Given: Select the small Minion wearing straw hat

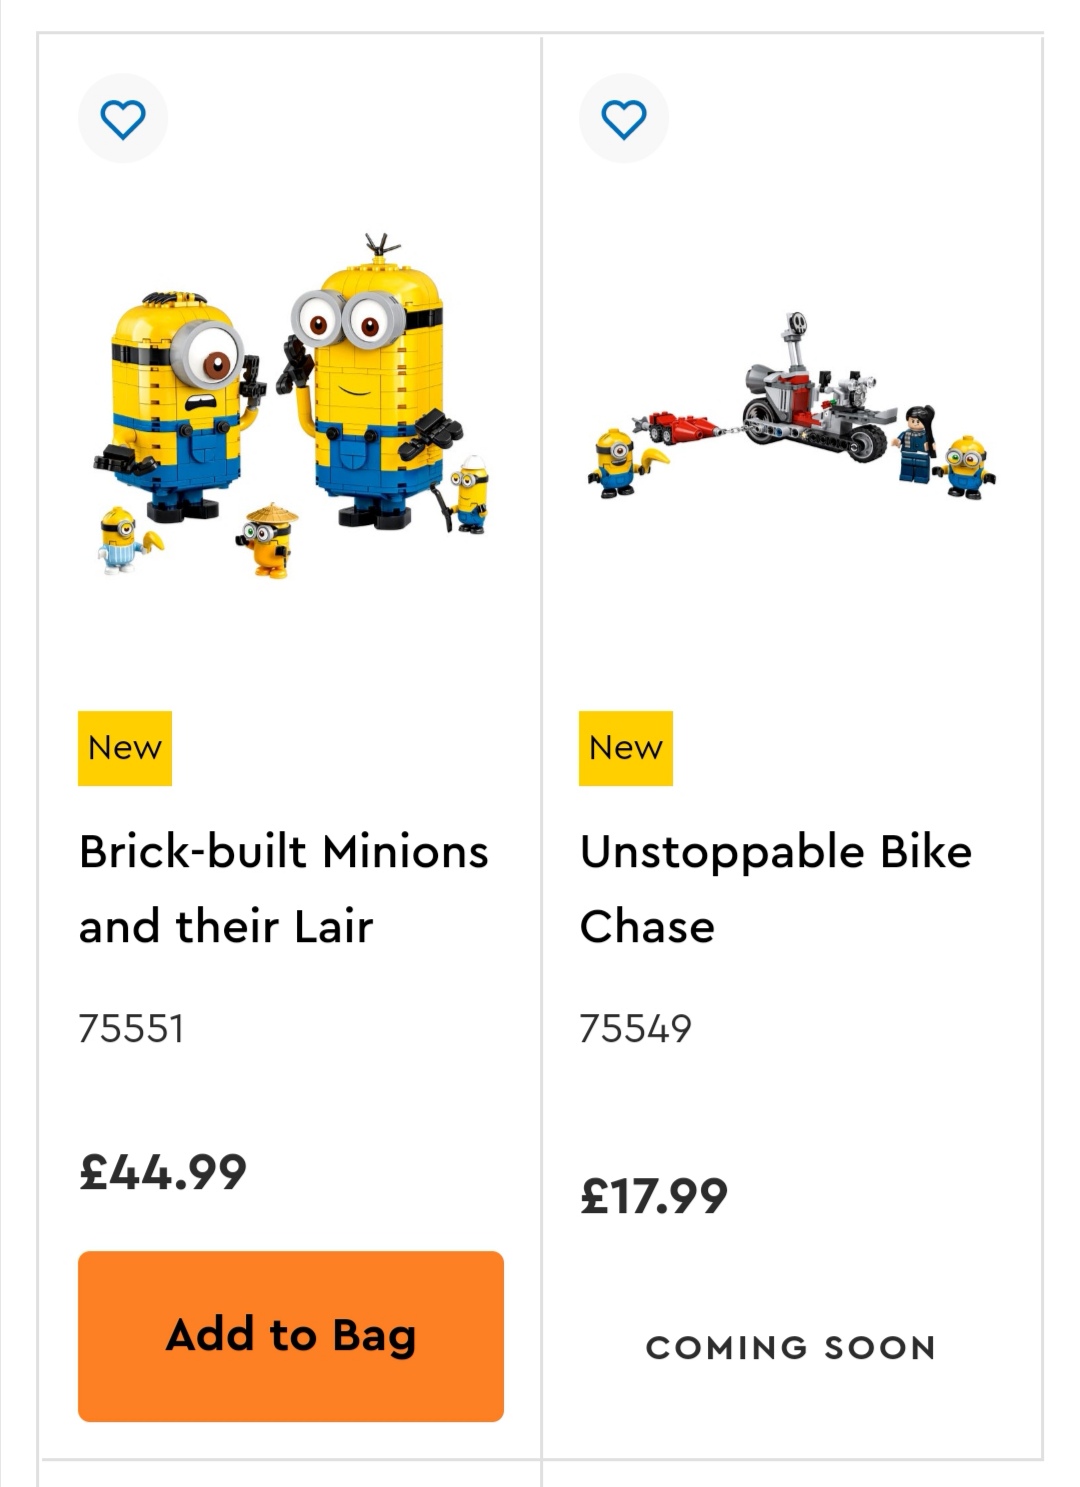Looking at the screenshot, I should coord(270,540).
